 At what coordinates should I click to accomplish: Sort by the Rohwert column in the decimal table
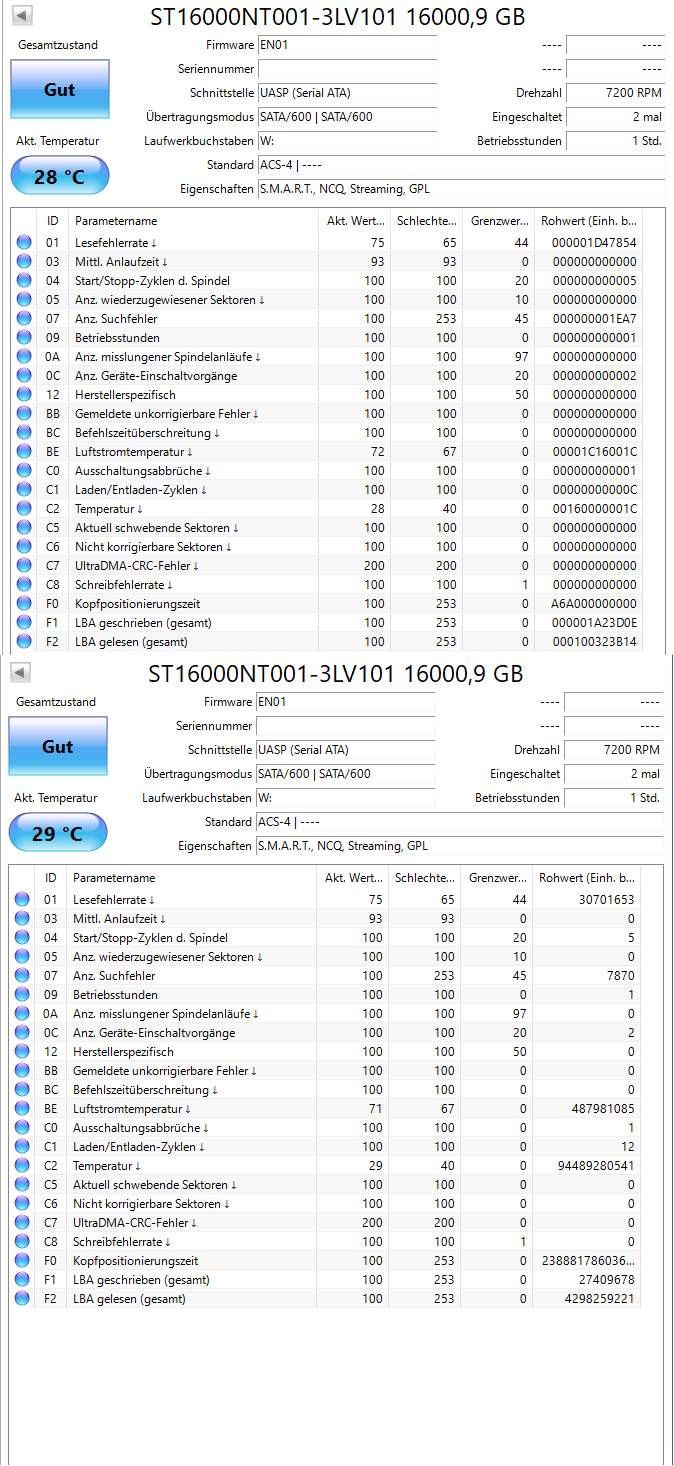click(585, 878)
